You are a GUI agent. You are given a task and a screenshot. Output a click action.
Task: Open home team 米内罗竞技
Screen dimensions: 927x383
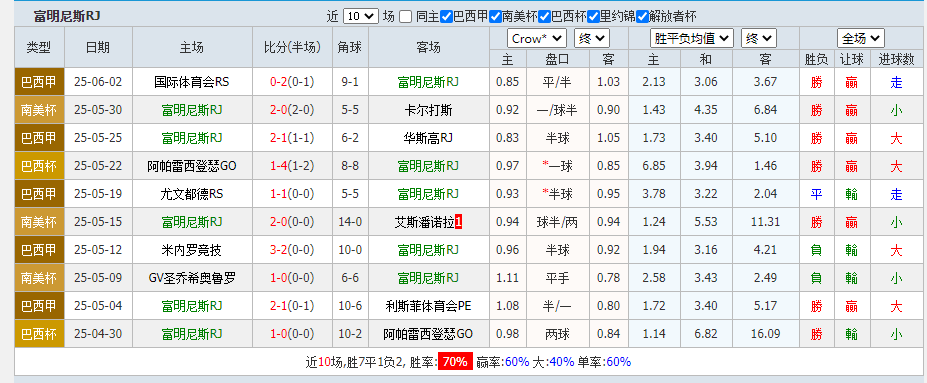click(x=191, y=251)
